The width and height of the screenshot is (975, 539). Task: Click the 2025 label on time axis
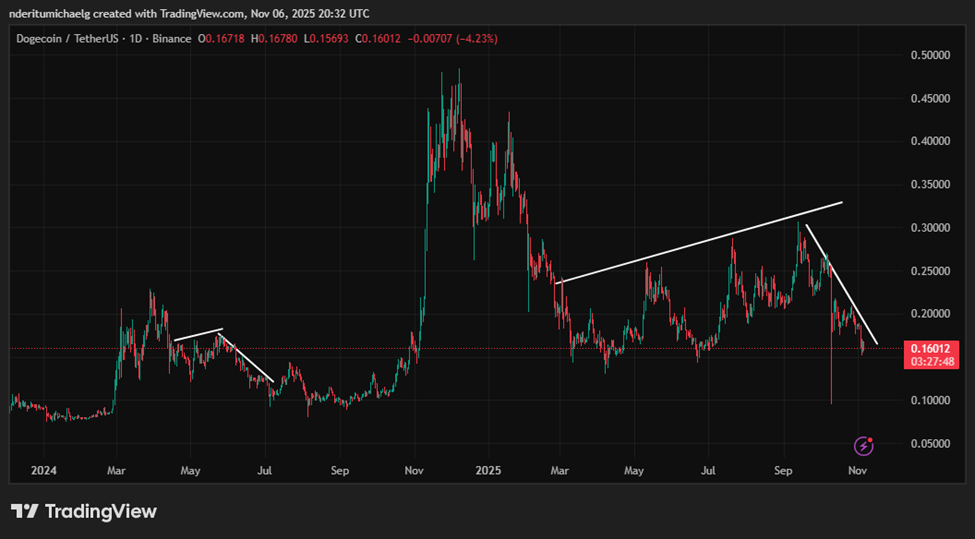[489, 468]
